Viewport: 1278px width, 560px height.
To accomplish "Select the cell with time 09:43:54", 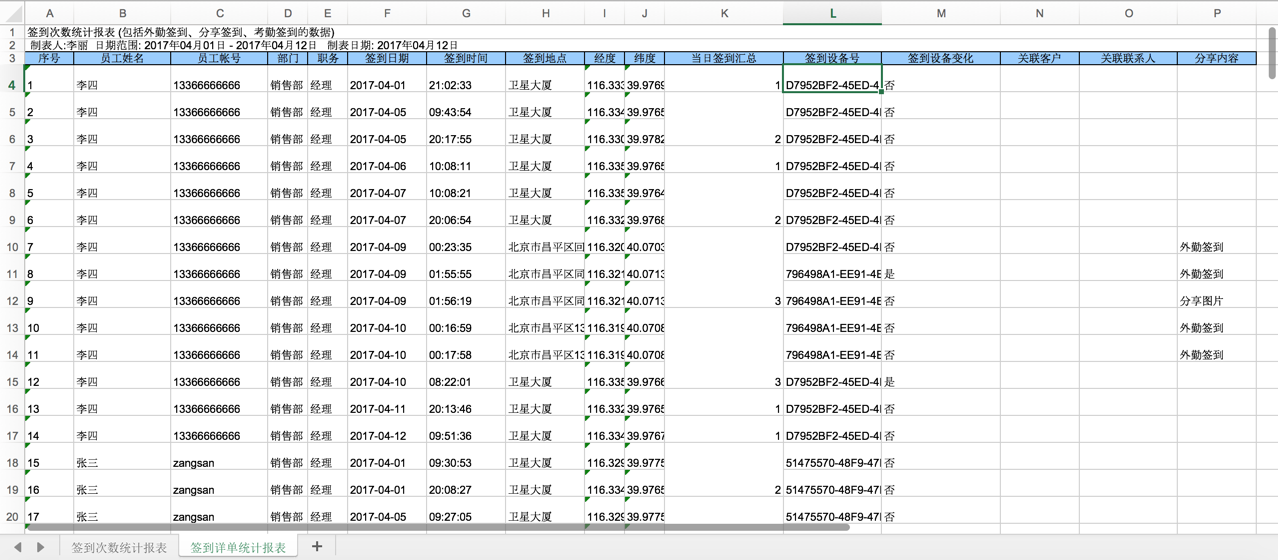I will coord(466,106).
